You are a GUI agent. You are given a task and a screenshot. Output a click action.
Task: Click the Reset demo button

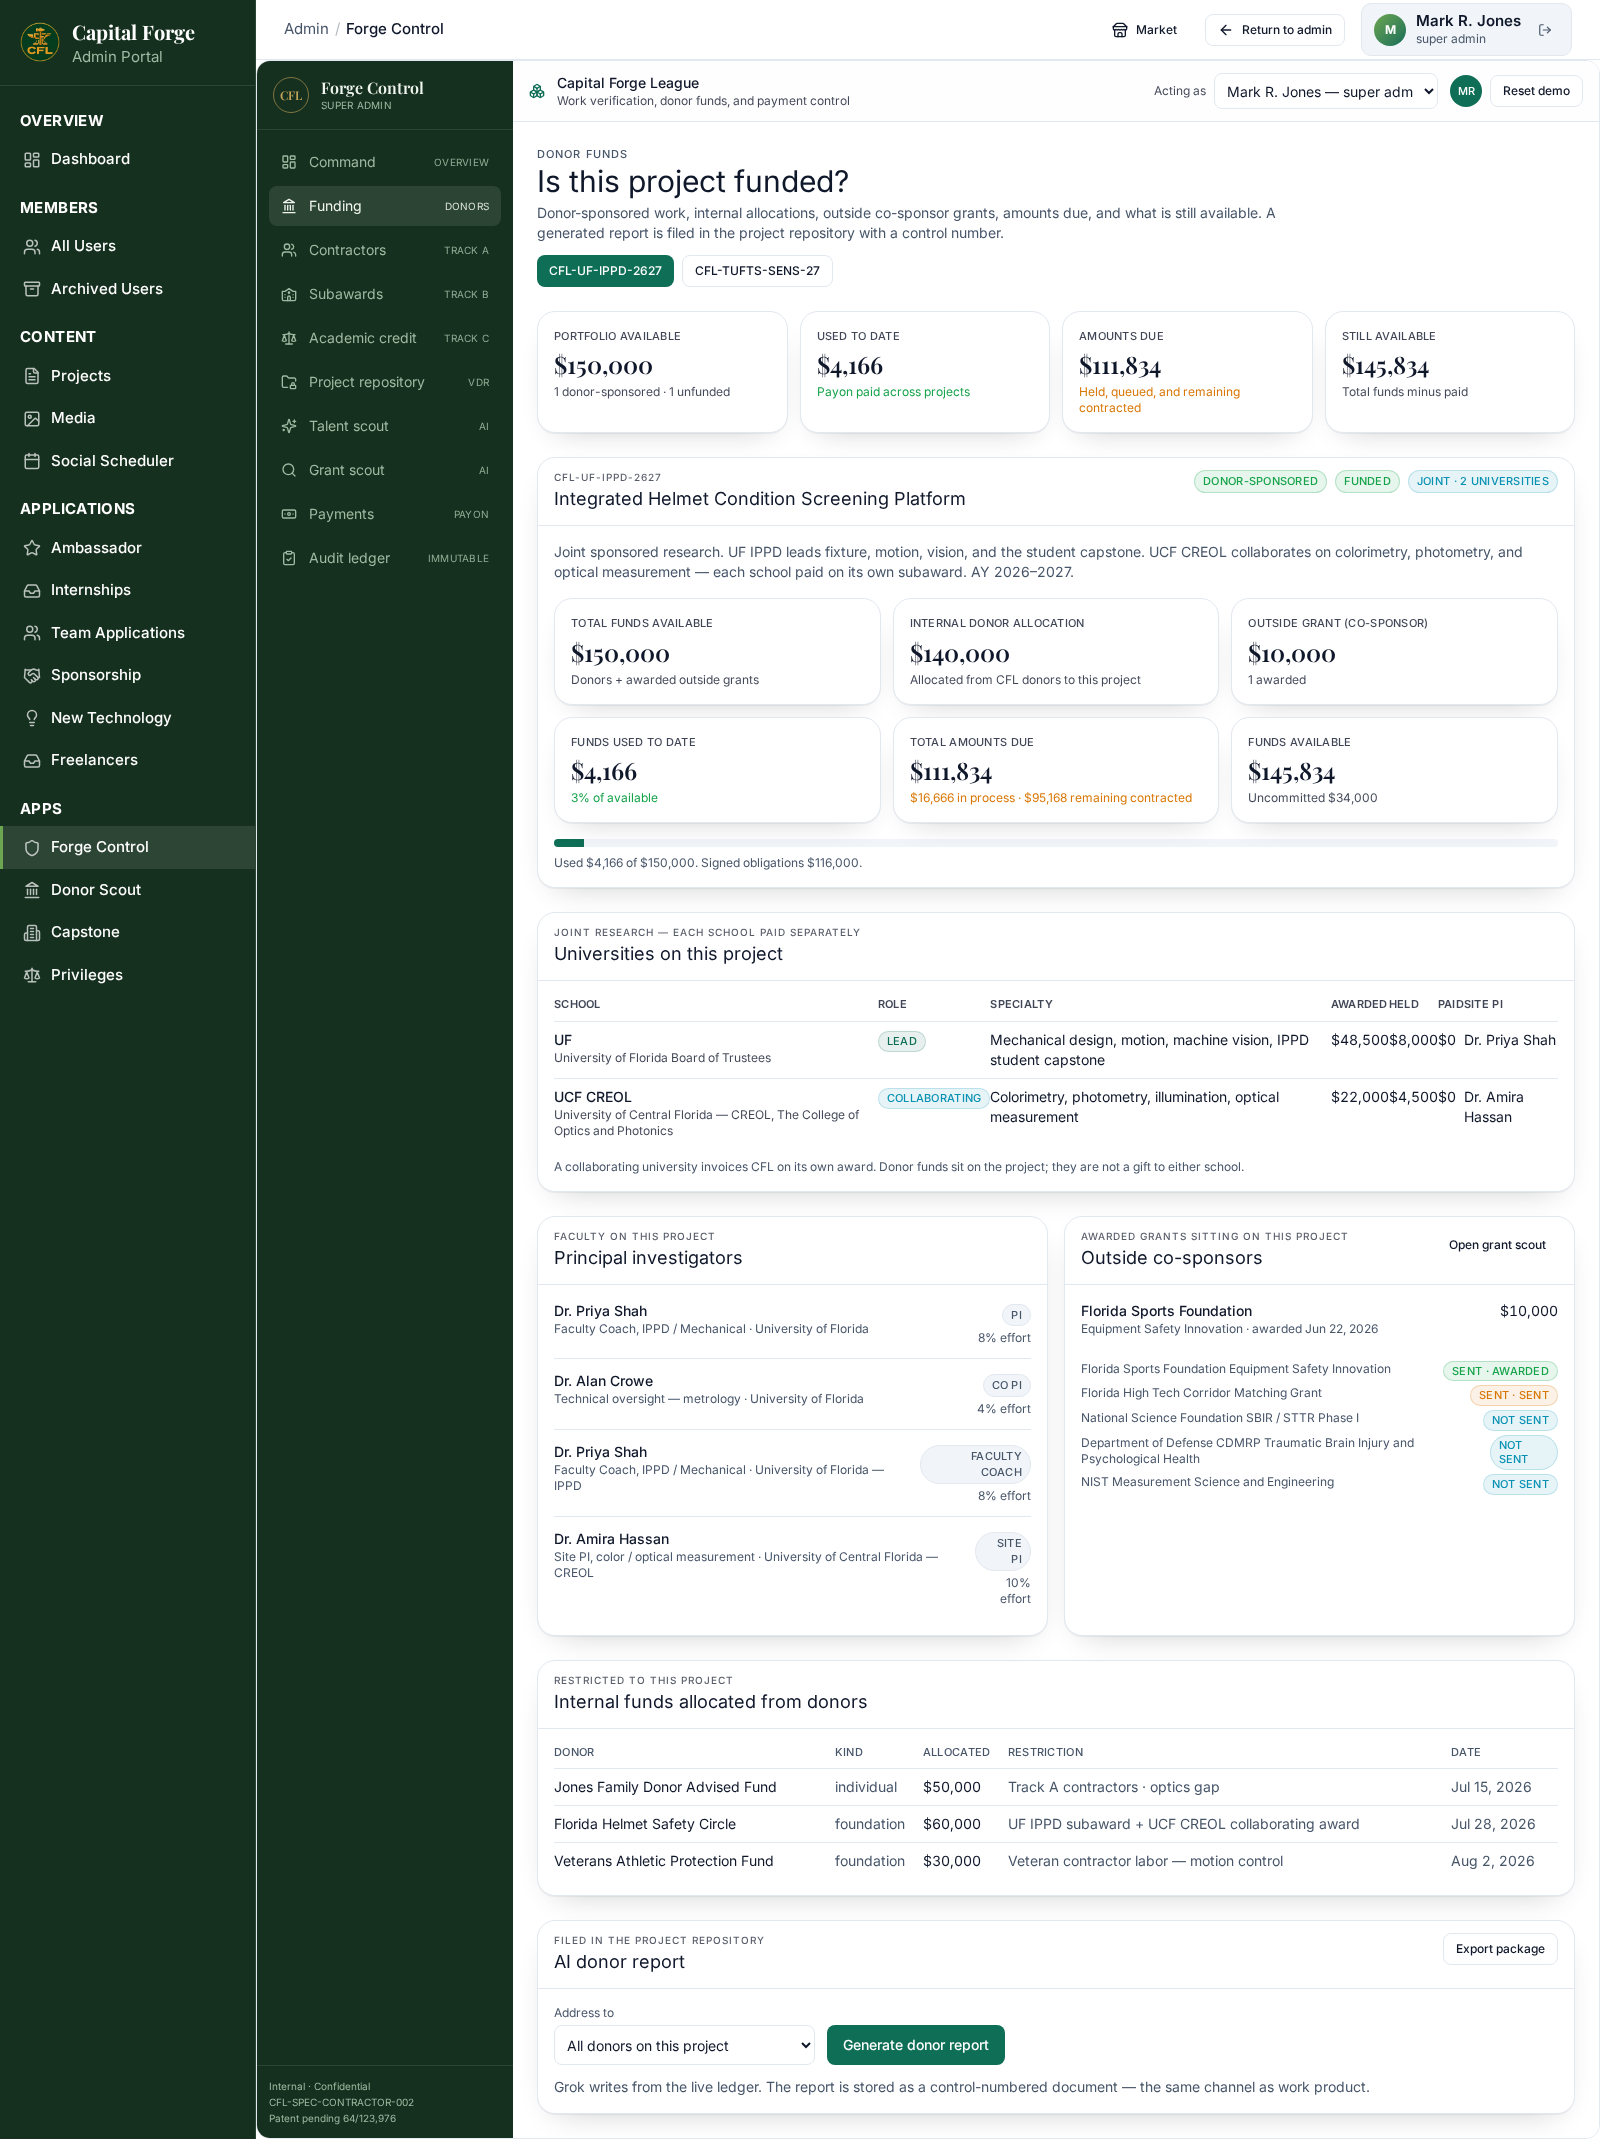point(1536,91)
